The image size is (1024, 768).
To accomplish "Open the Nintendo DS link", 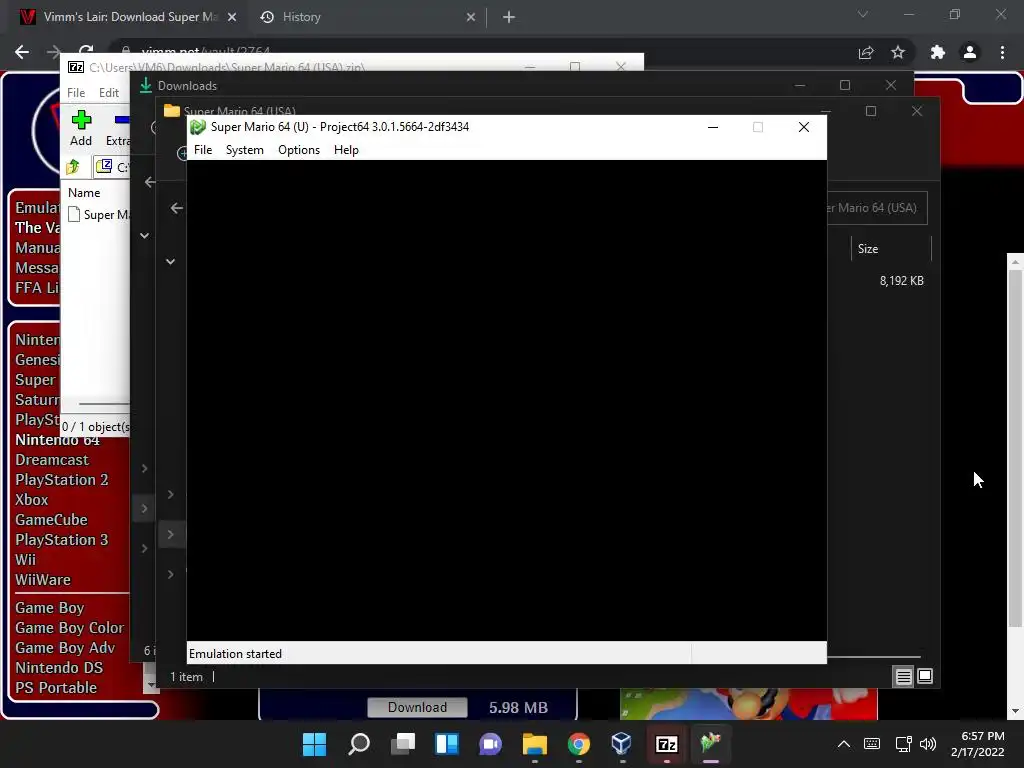I will point(59,668).
